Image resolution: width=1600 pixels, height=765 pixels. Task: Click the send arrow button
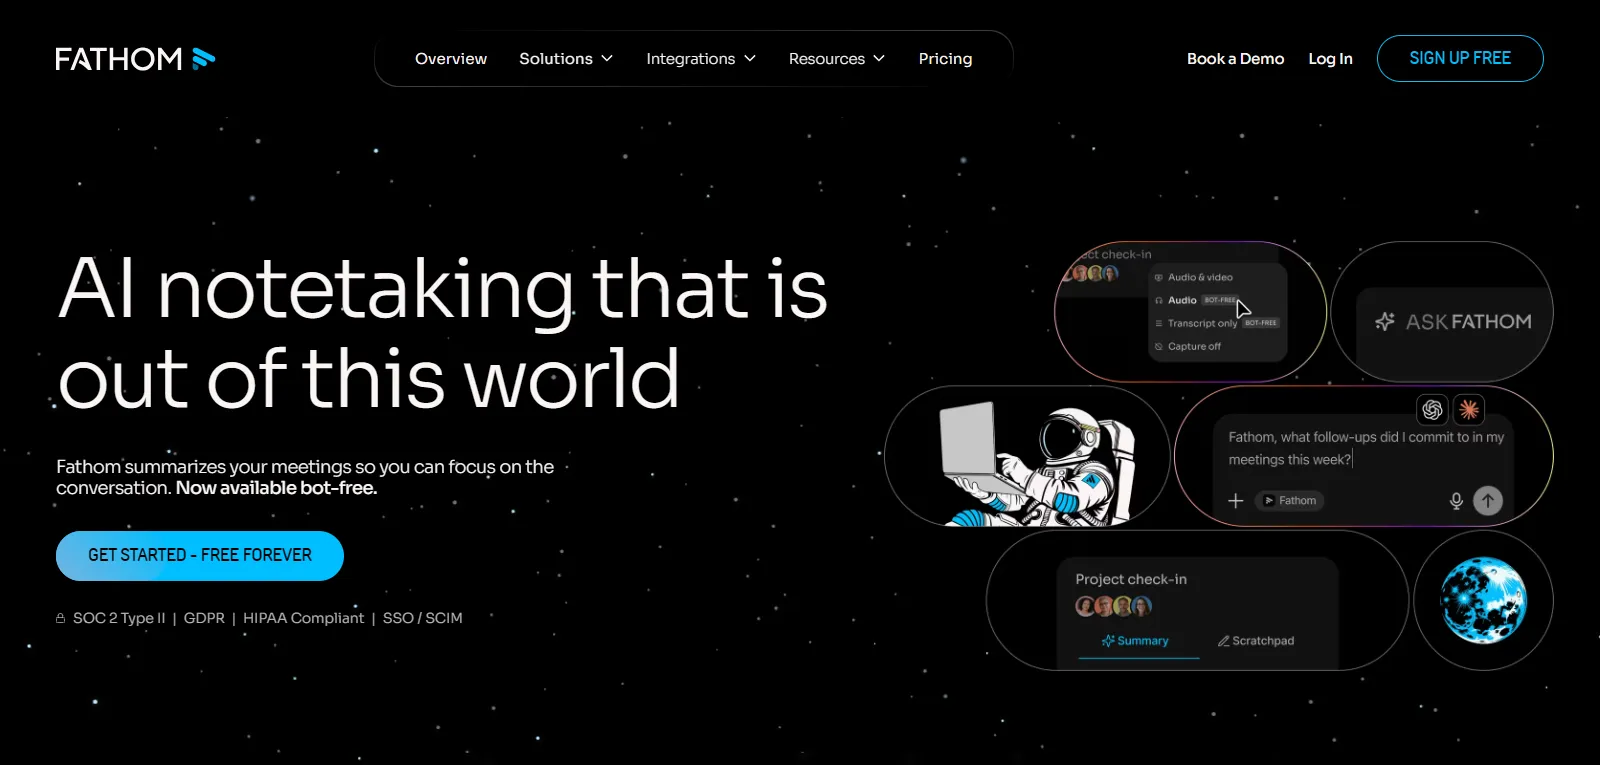coord(1488,500)
